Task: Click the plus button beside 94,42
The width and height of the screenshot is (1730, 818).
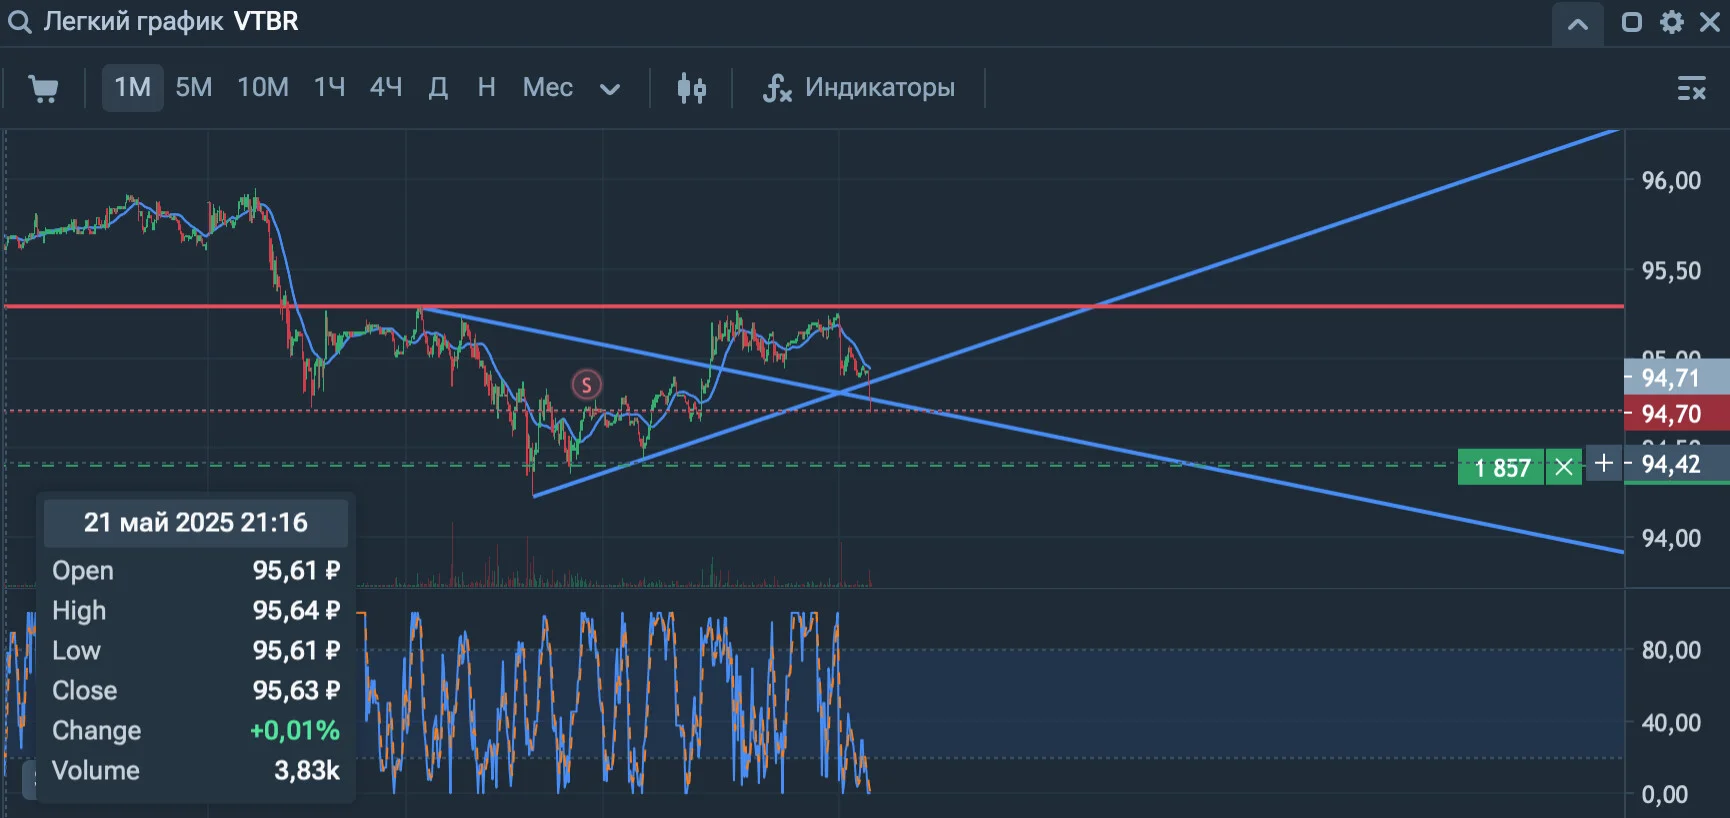Action: (x=1604, y=463)
